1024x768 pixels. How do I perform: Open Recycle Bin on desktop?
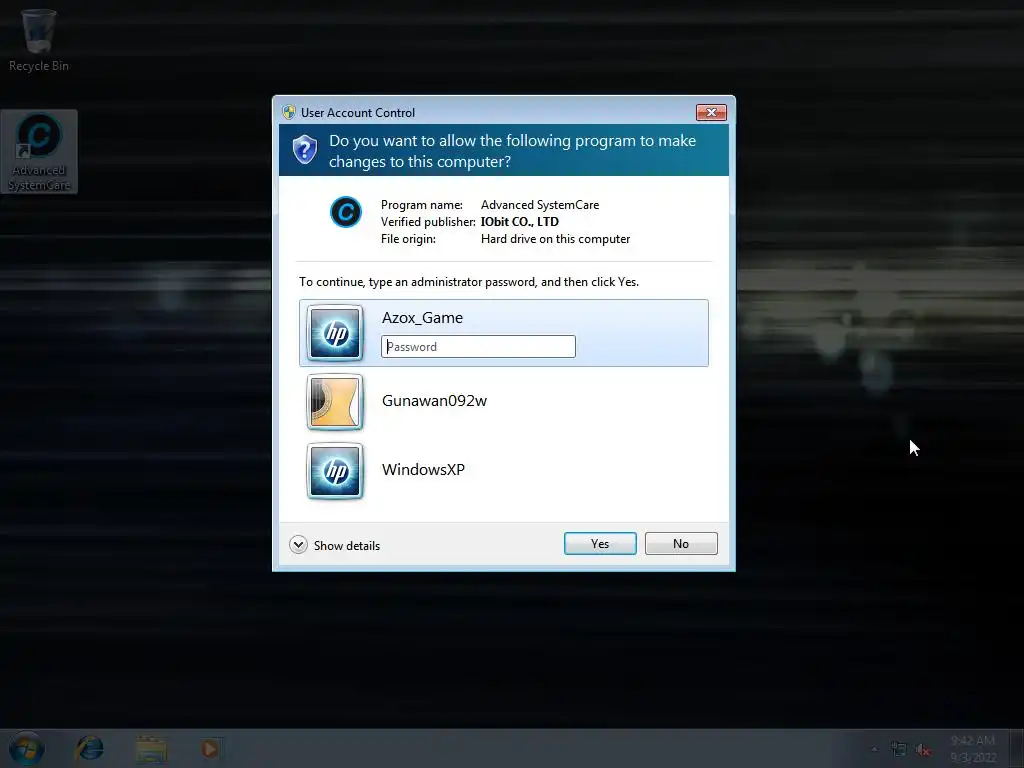tap(39, 40)
